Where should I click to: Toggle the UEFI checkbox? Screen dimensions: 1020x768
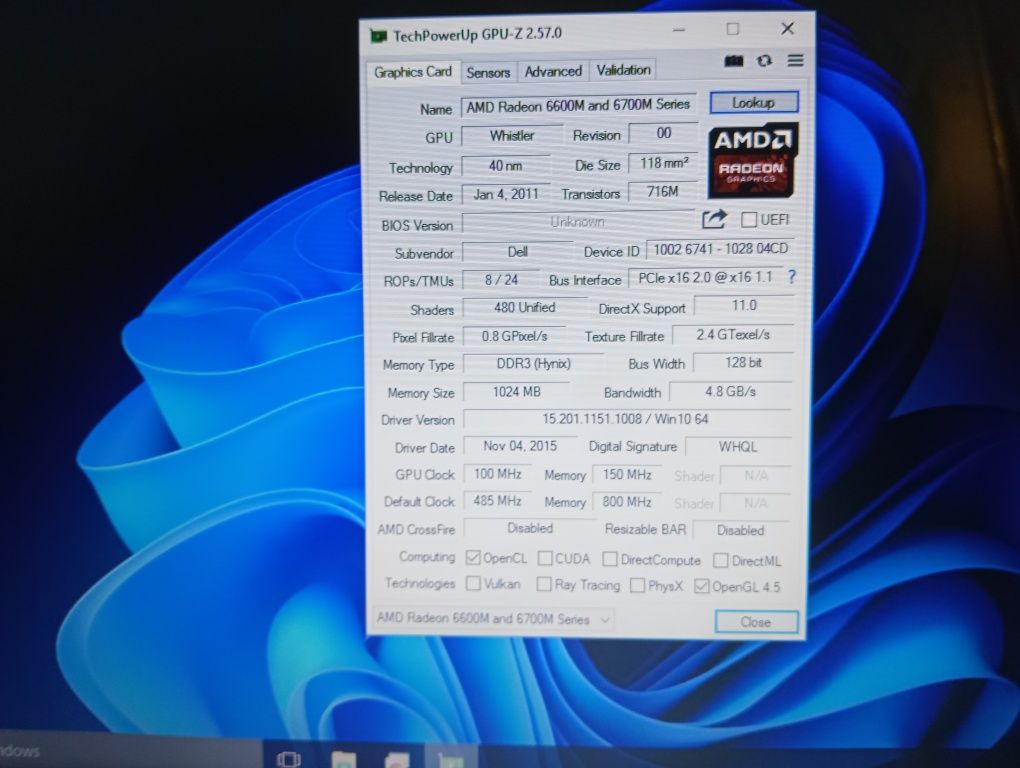pos(749,220)
